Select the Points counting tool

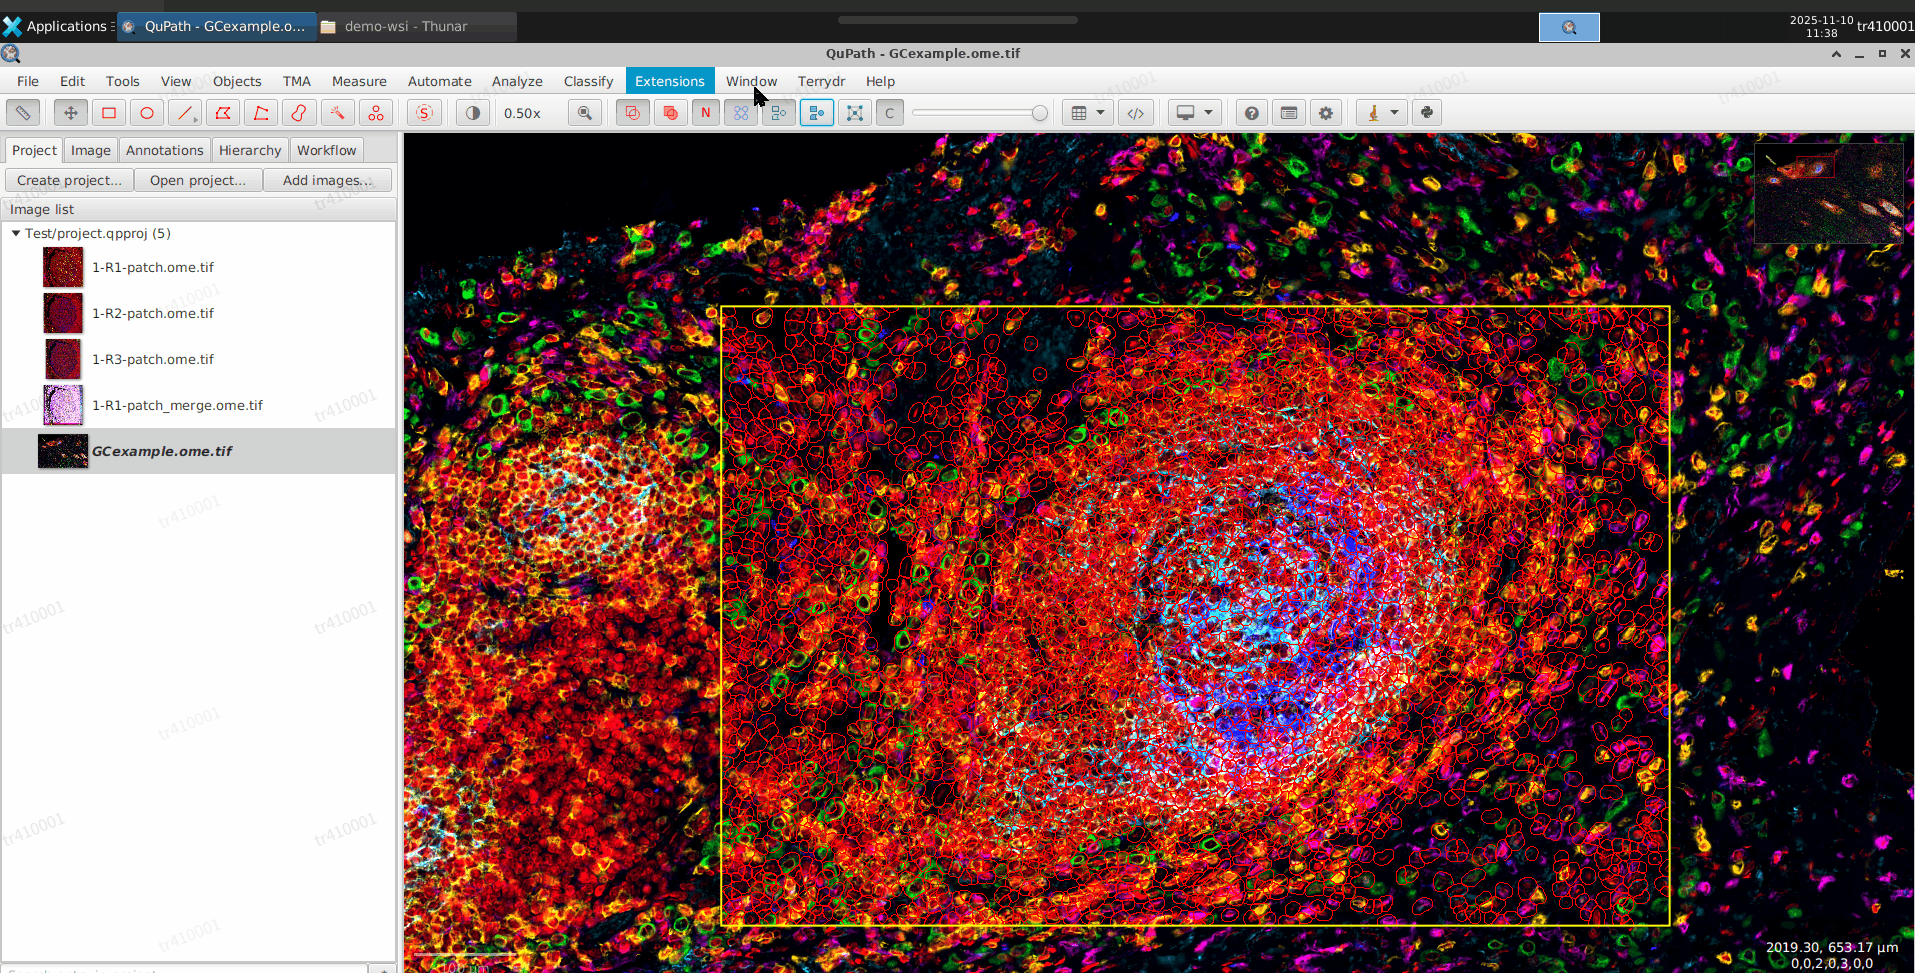click(375, 113)
